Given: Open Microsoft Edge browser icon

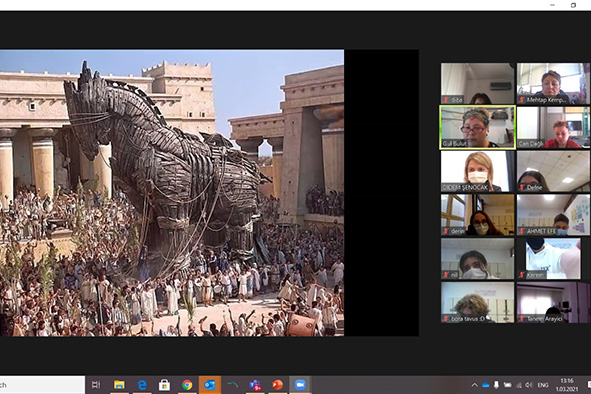Looking at the screenshot, I should tap(142, 385).
